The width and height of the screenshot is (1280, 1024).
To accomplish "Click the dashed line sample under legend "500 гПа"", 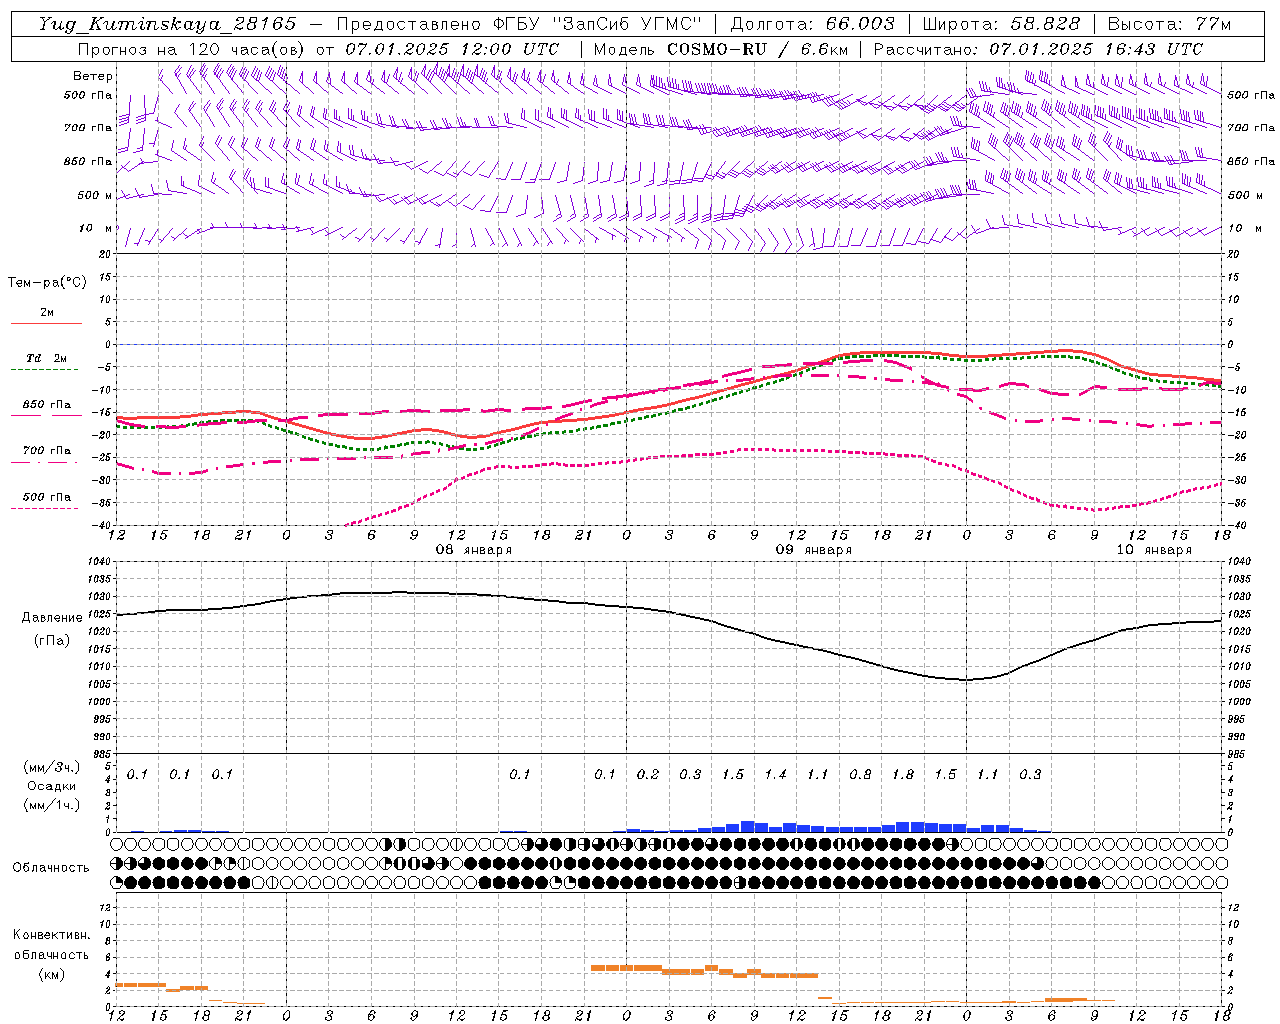I will tap(46, 508).
